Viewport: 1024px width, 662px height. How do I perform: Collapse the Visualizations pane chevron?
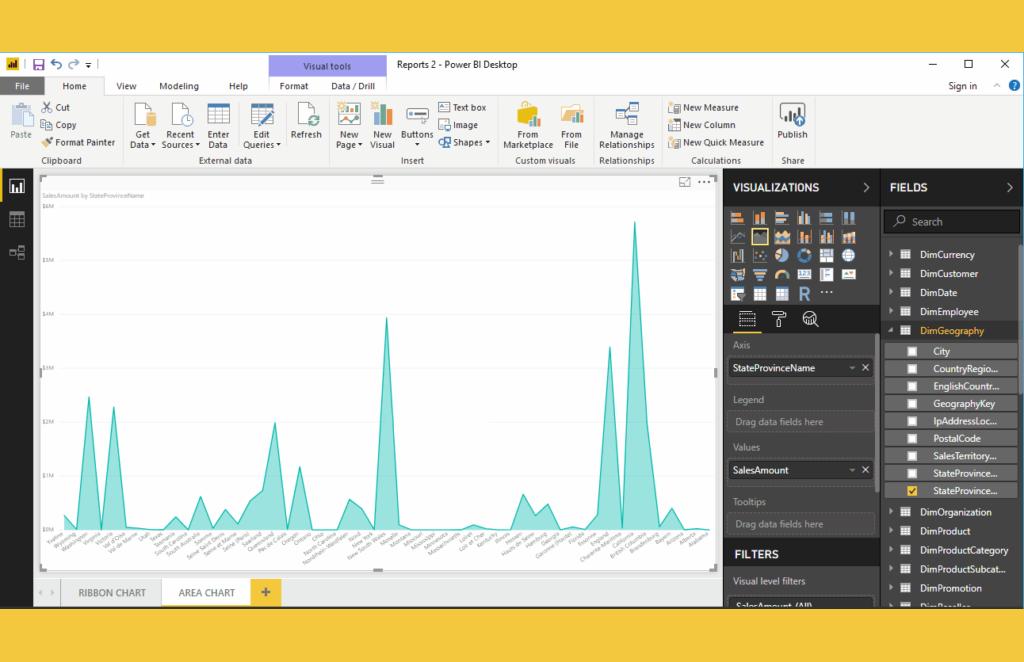867,187
